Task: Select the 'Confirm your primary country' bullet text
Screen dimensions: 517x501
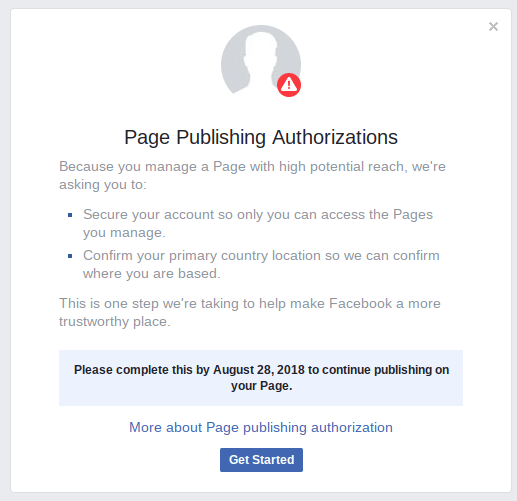Action: point(261,264)
